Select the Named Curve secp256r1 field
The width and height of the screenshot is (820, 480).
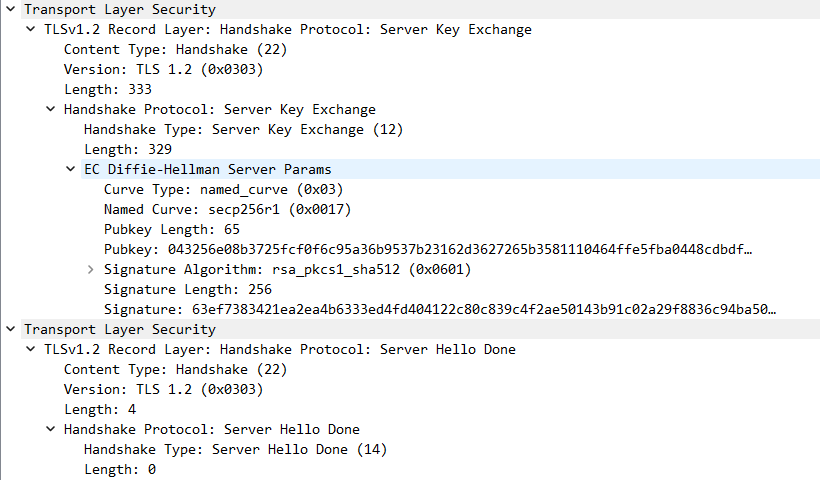(227, 209)
